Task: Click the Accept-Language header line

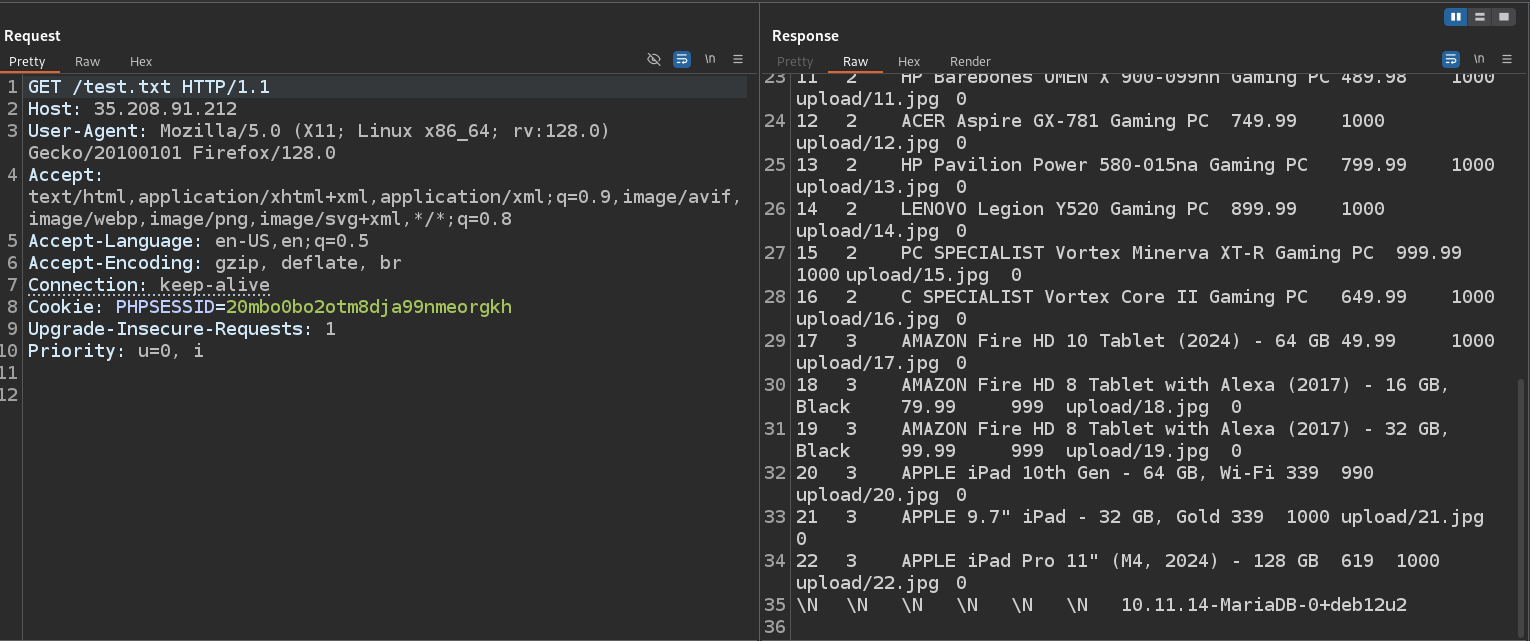Action: 198,241
